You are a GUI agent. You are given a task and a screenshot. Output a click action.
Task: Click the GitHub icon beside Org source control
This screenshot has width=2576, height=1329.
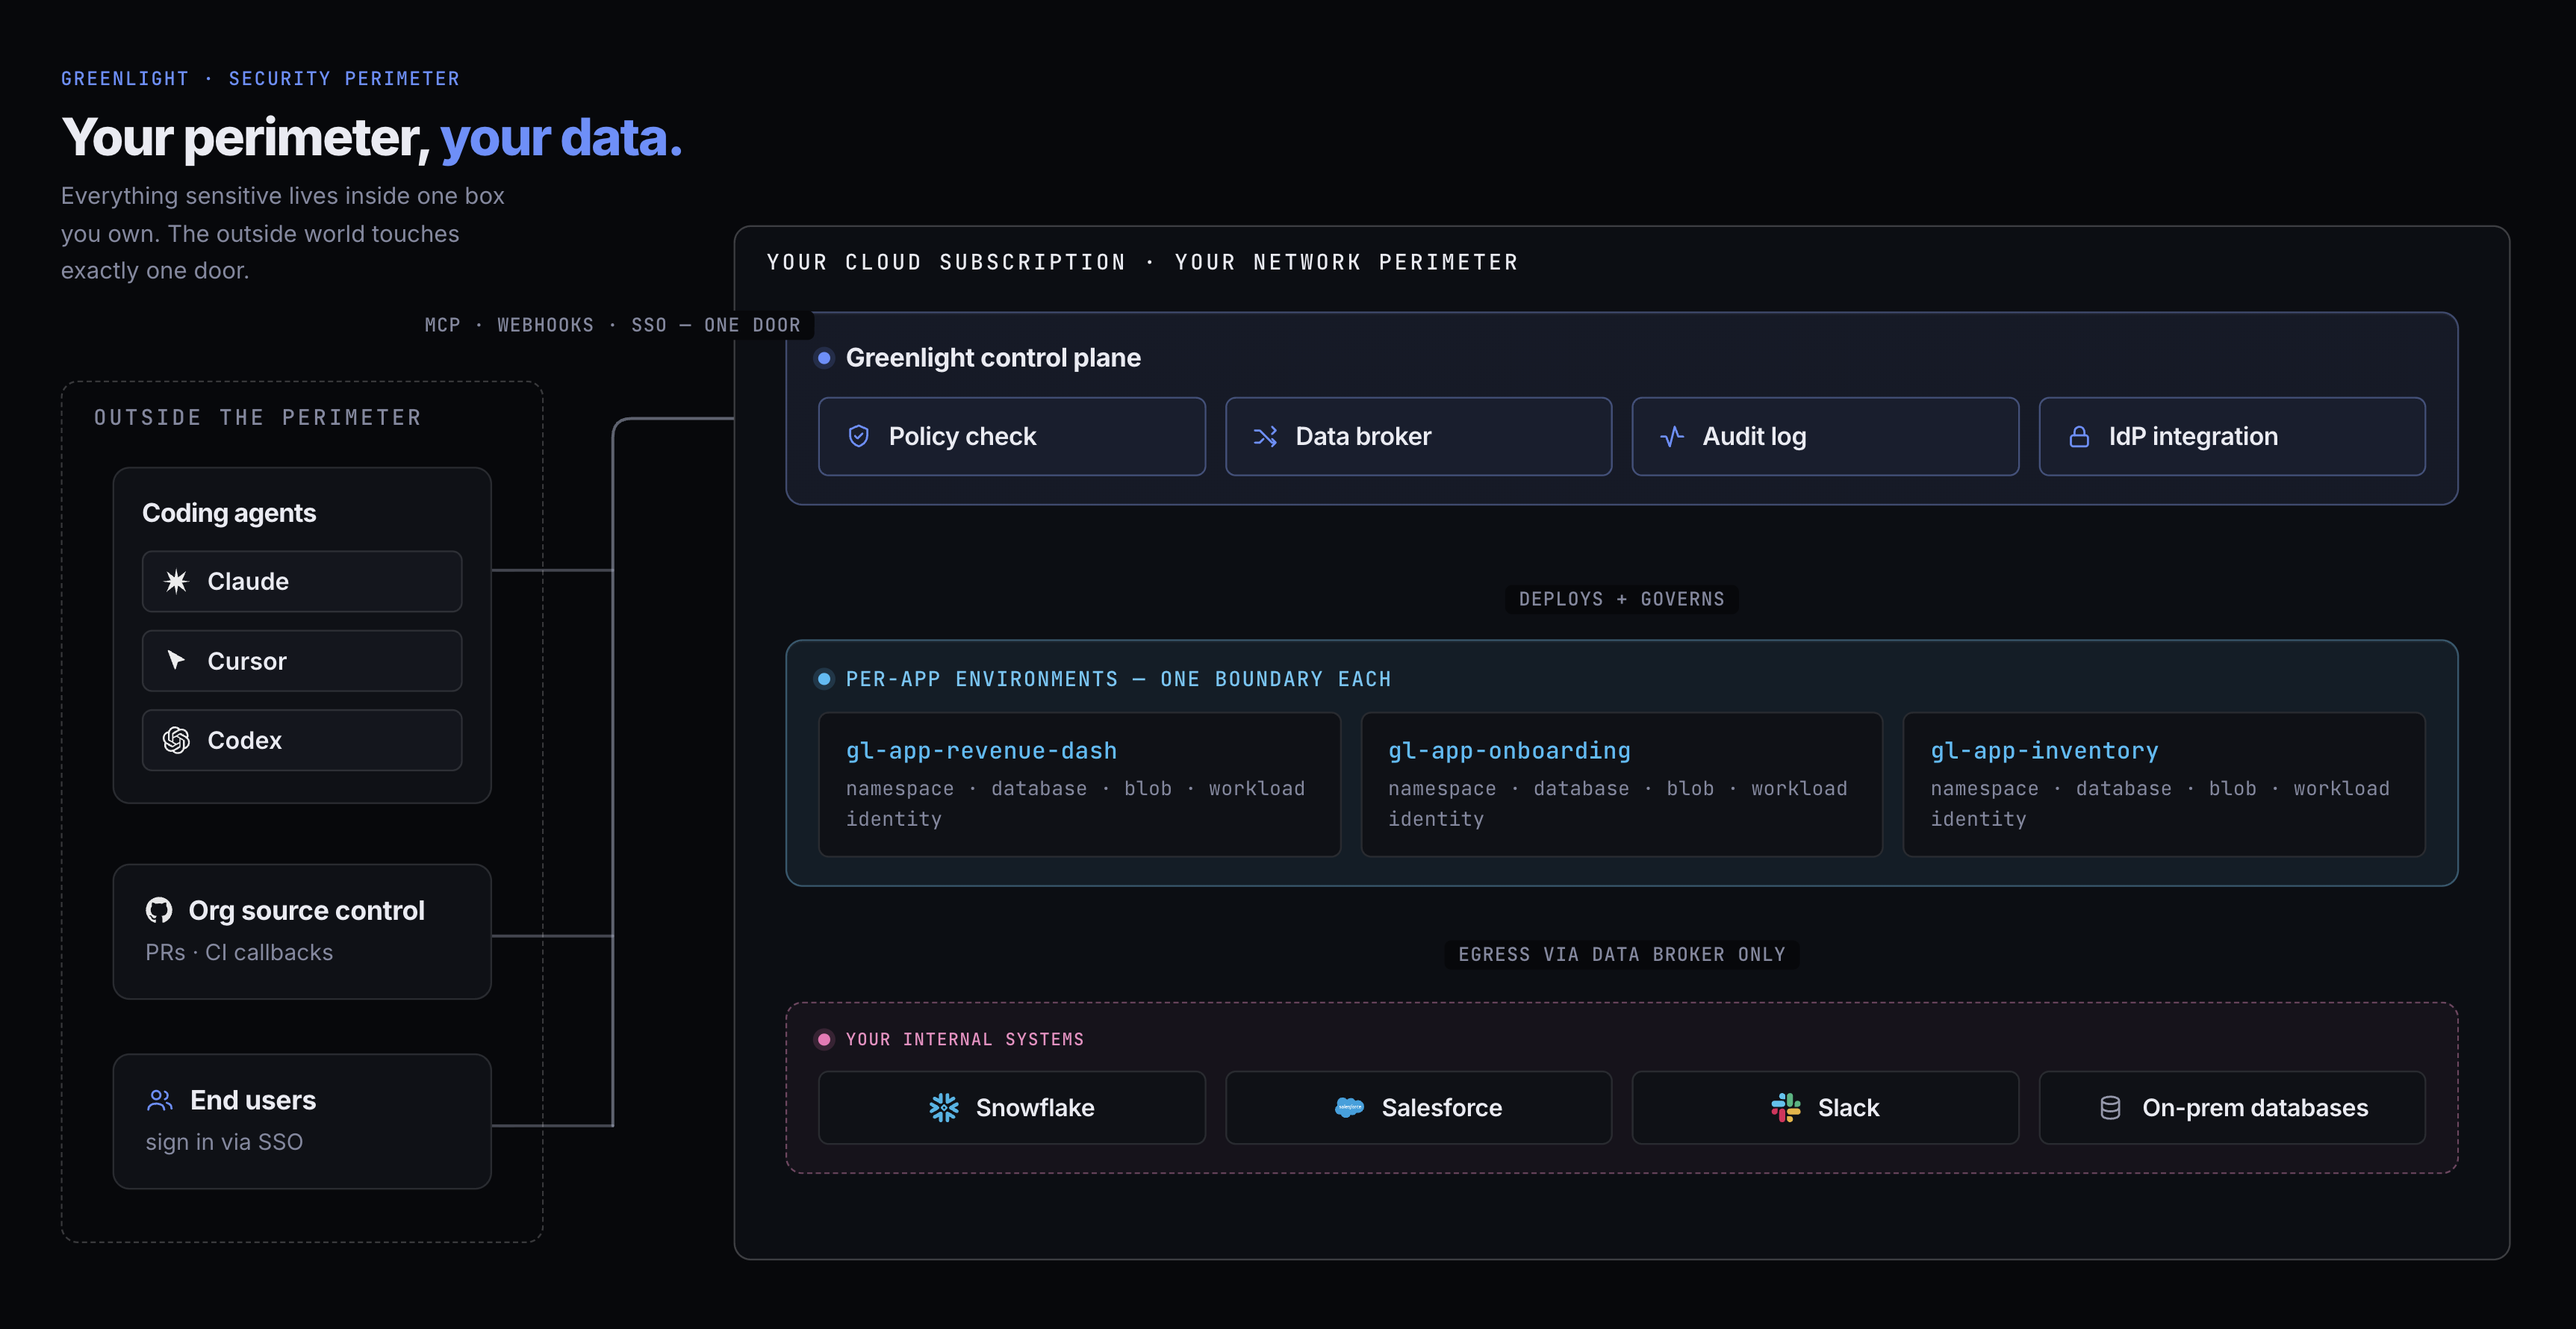[159, 910]
